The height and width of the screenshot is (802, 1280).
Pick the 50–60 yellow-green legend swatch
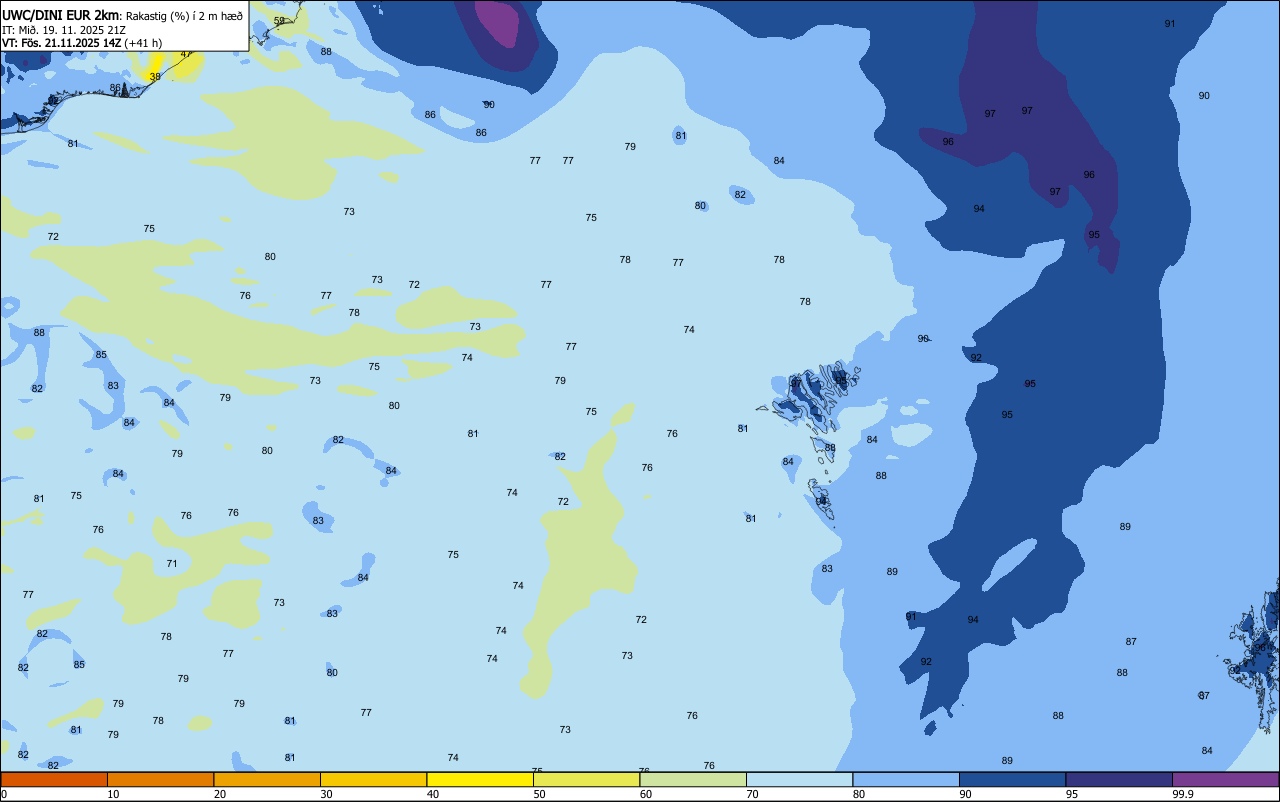(586, 779)
